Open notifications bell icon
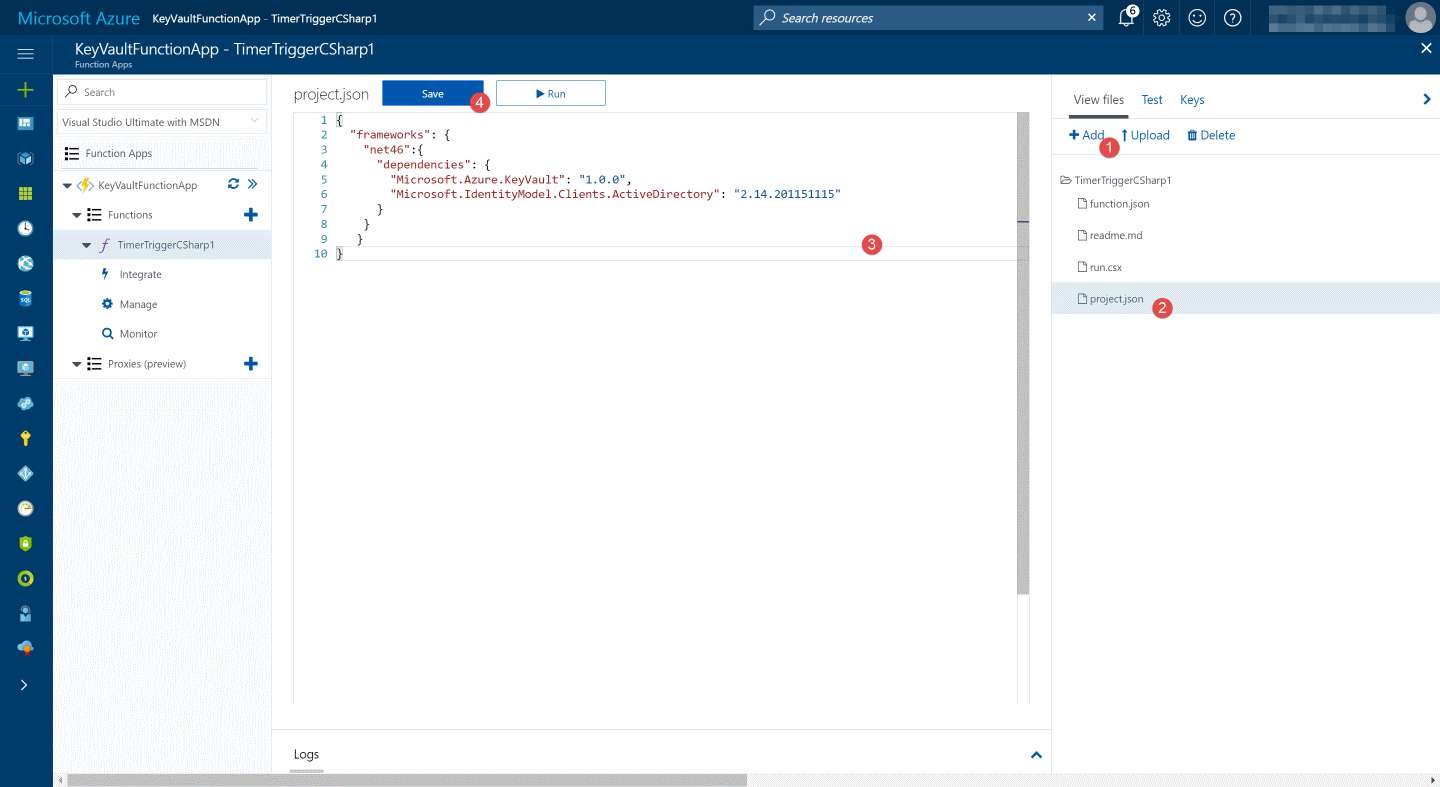Viewport: 1440px width, 787px height. click(1126, 17)
